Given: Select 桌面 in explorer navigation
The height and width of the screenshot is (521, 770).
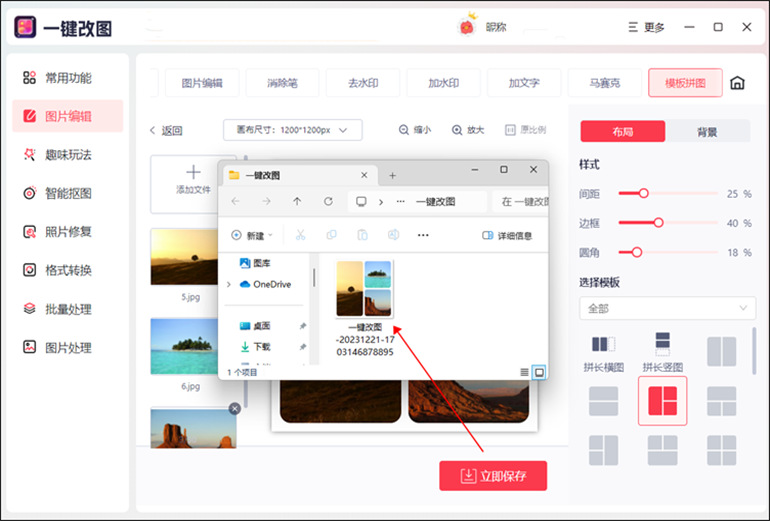Looking at the screenshot, I should 255,326.
